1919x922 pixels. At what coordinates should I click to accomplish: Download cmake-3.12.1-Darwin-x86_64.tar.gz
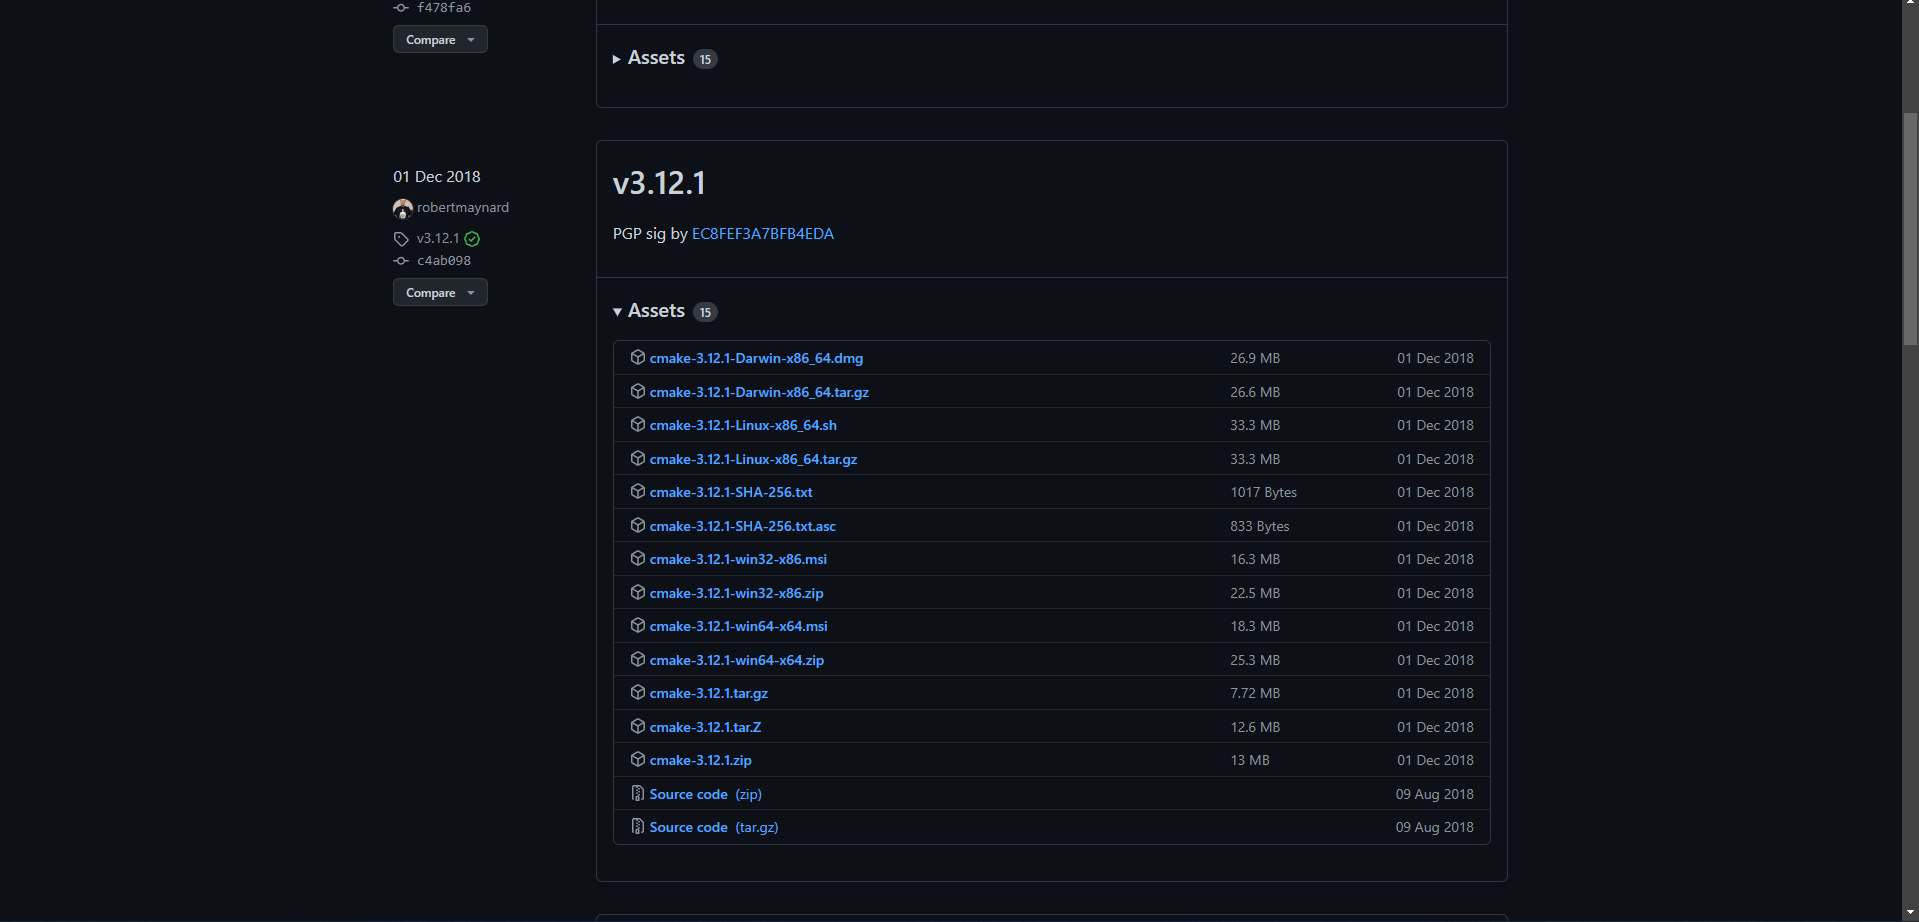[759, 392]
